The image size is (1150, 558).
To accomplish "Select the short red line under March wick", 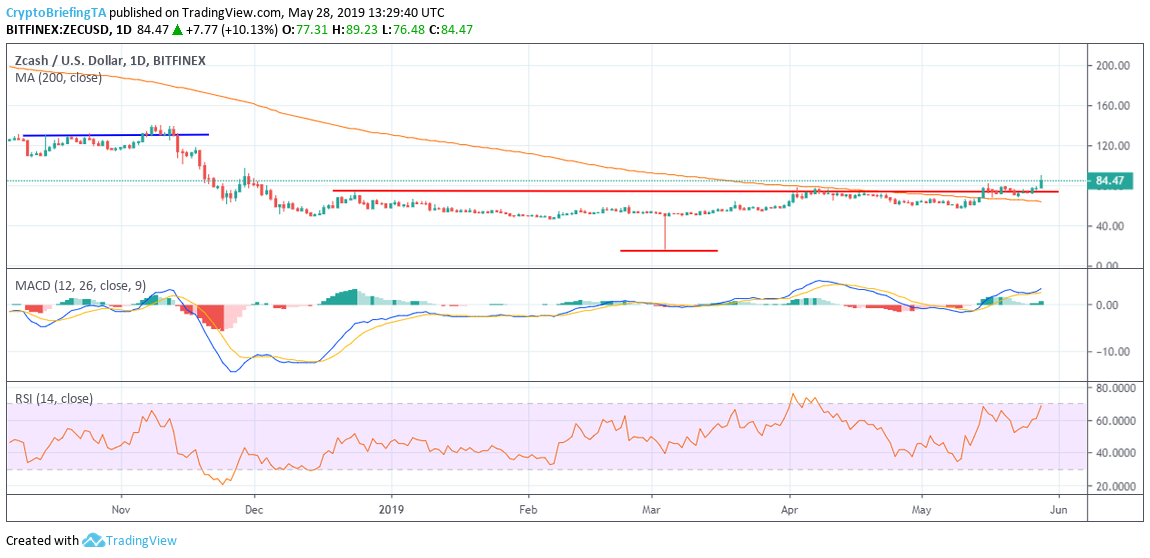I will coord(669,251).
